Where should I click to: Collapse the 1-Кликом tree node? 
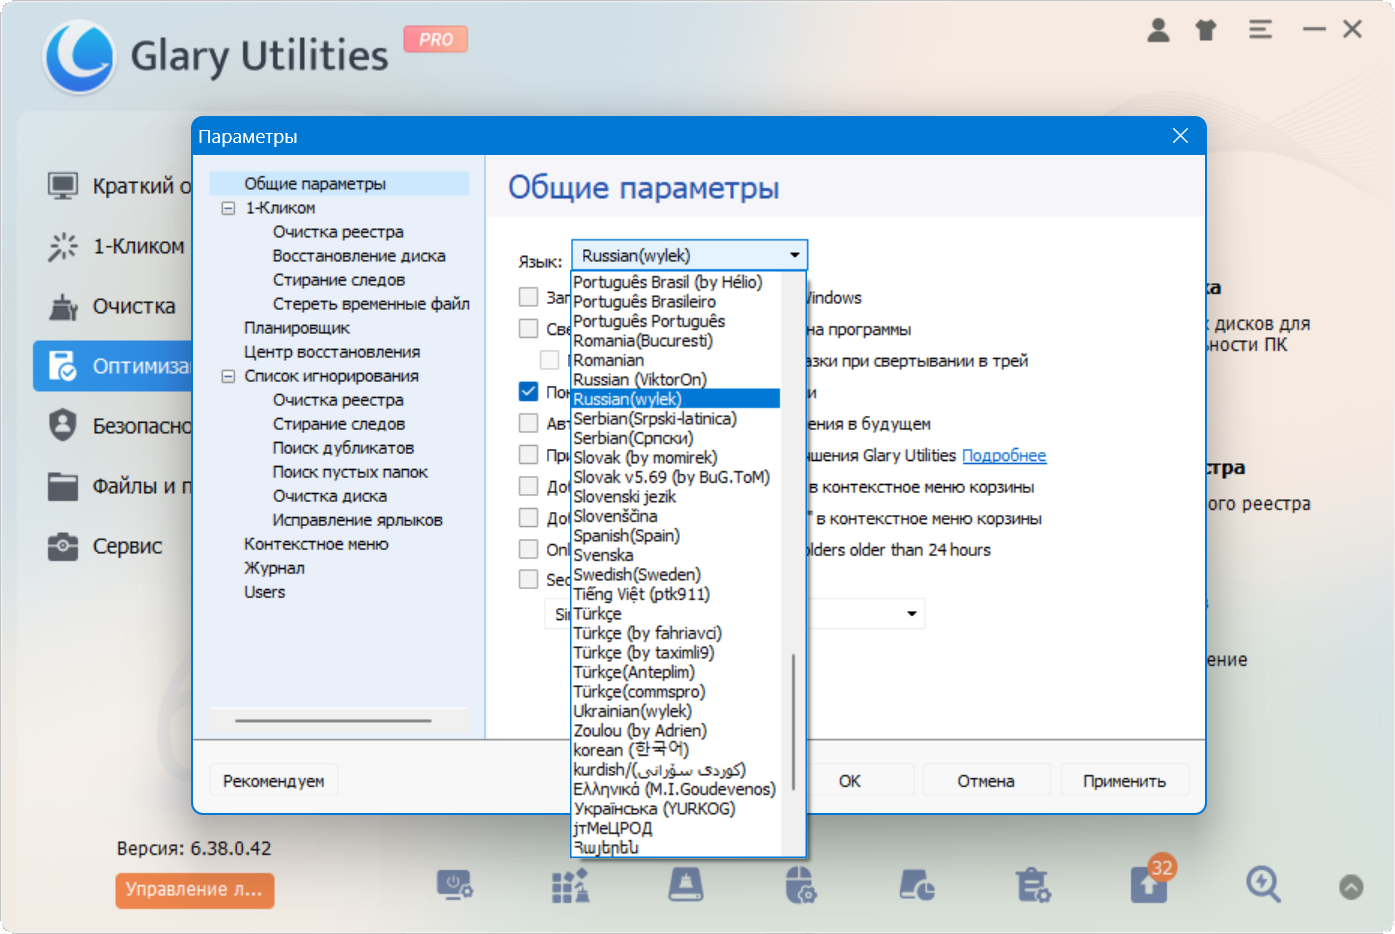tap(228, 208)
